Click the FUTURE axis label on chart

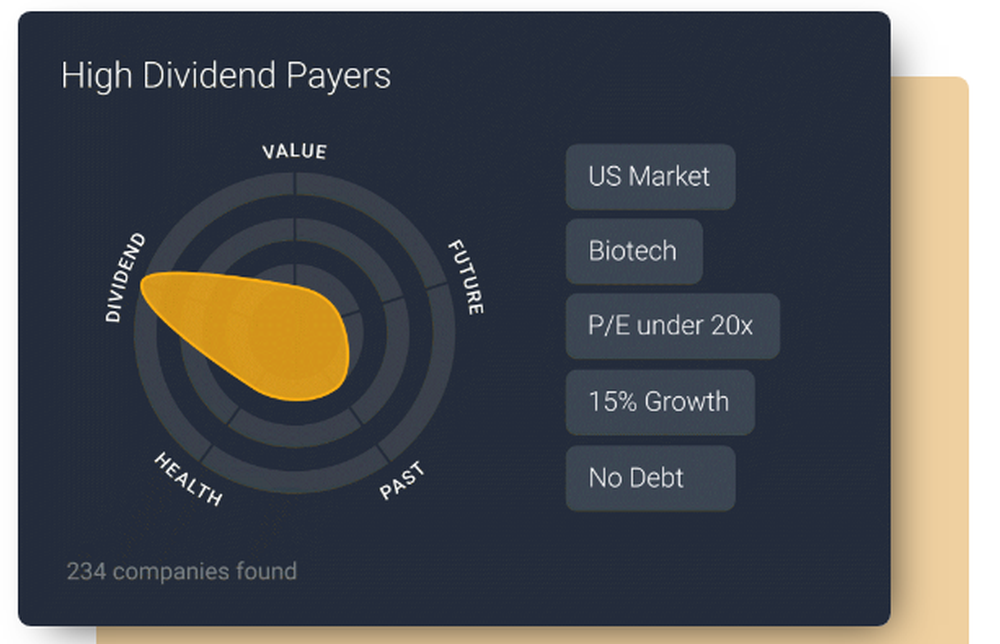pos(467,277)
